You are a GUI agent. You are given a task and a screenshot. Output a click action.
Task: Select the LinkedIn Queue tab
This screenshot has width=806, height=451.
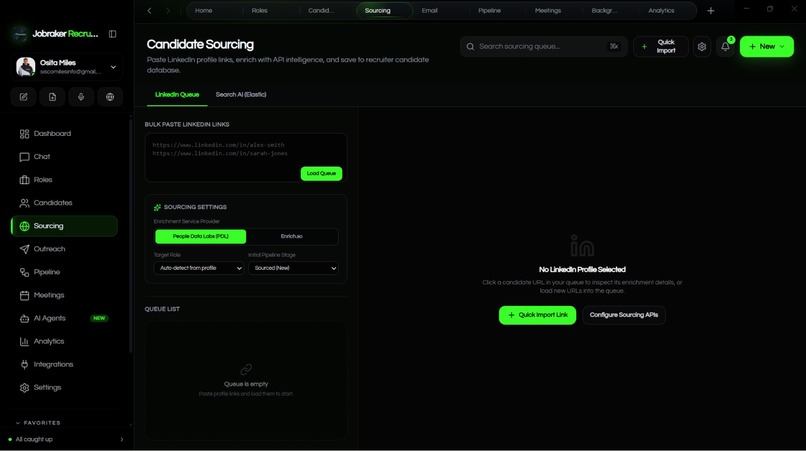click(x=177, y=95)
